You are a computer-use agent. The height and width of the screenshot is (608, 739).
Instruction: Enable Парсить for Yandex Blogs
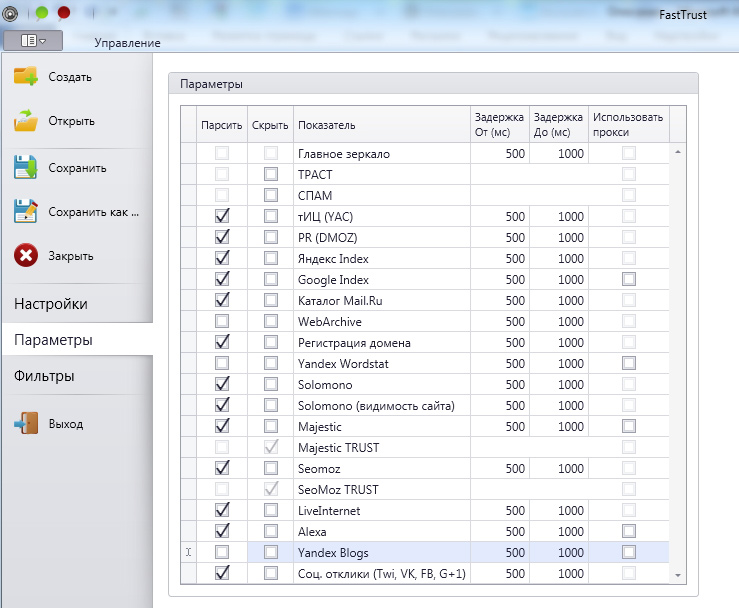[222, 552]
